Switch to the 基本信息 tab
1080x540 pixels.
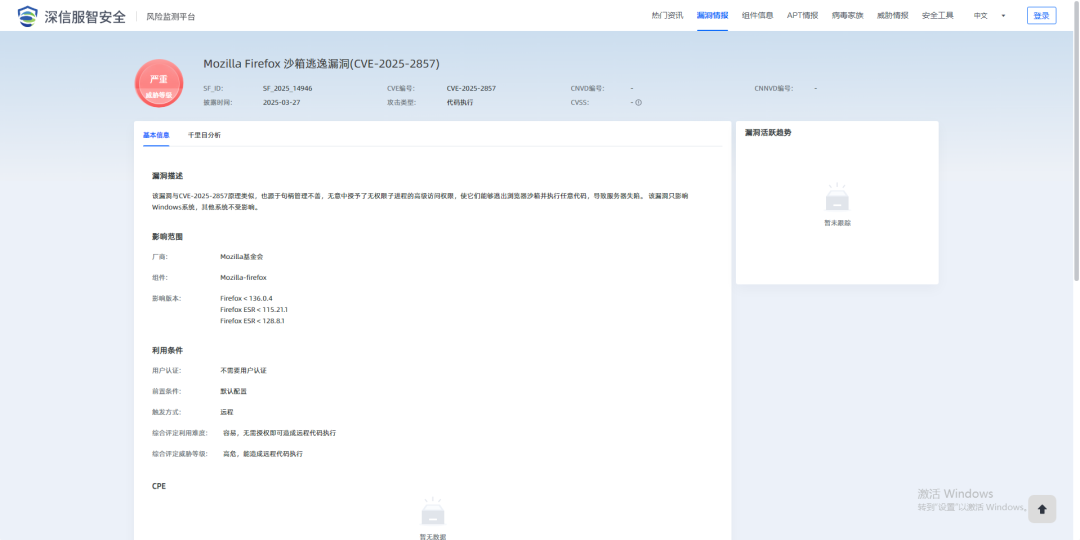(156, 135)
